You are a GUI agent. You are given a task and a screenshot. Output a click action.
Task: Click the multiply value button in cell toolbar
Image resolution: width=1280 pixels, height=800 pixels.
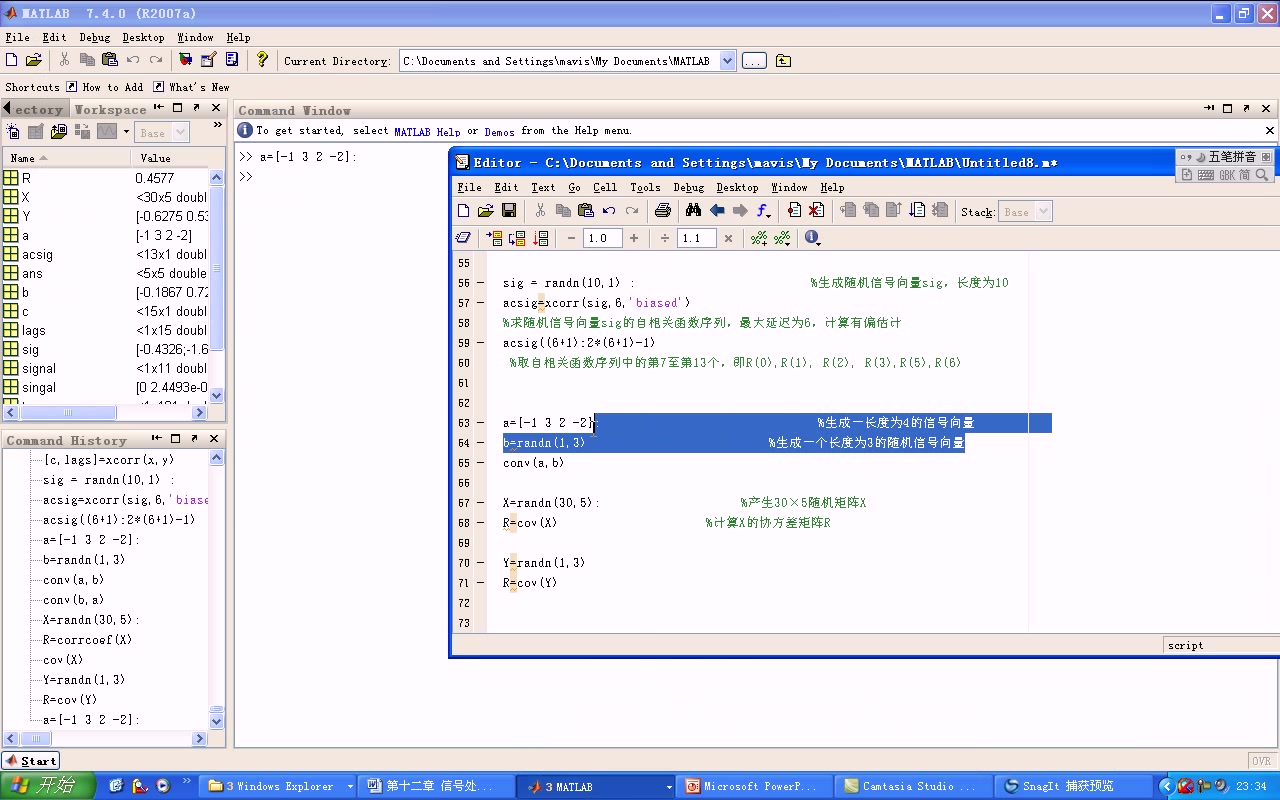point(728,238)
